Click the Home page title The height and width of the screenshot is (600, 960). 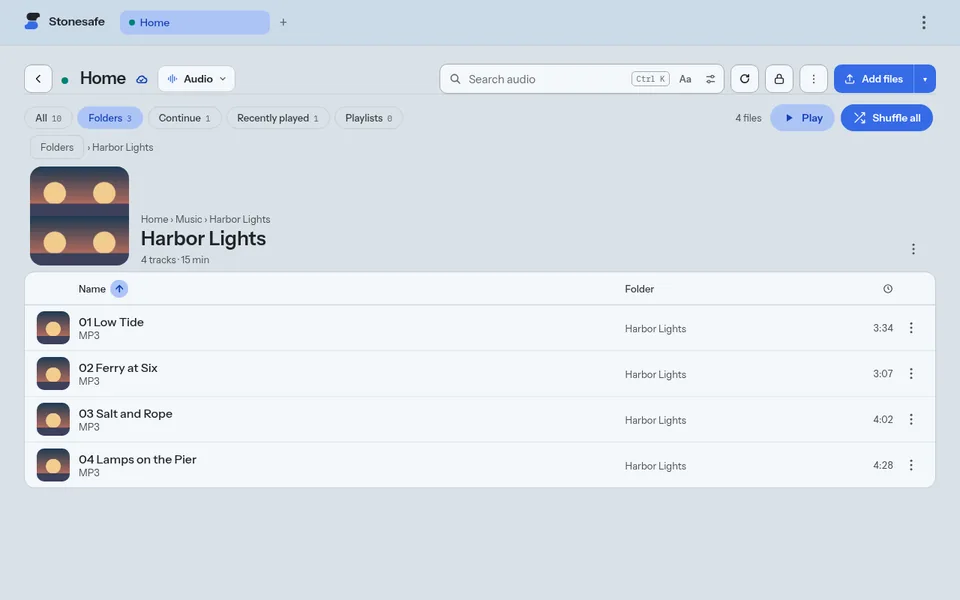pyautogui.click(x=103, y=78)
